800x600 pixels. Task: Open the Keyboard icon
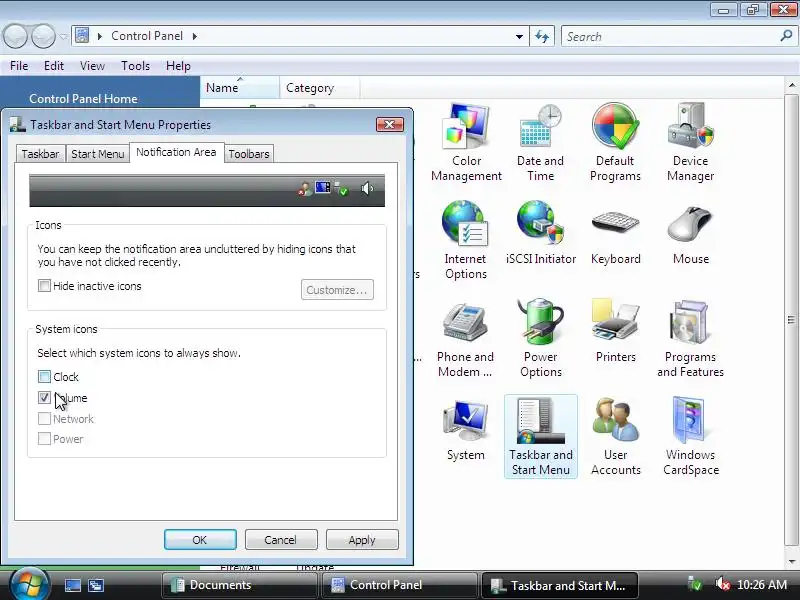tap(615, 233)
